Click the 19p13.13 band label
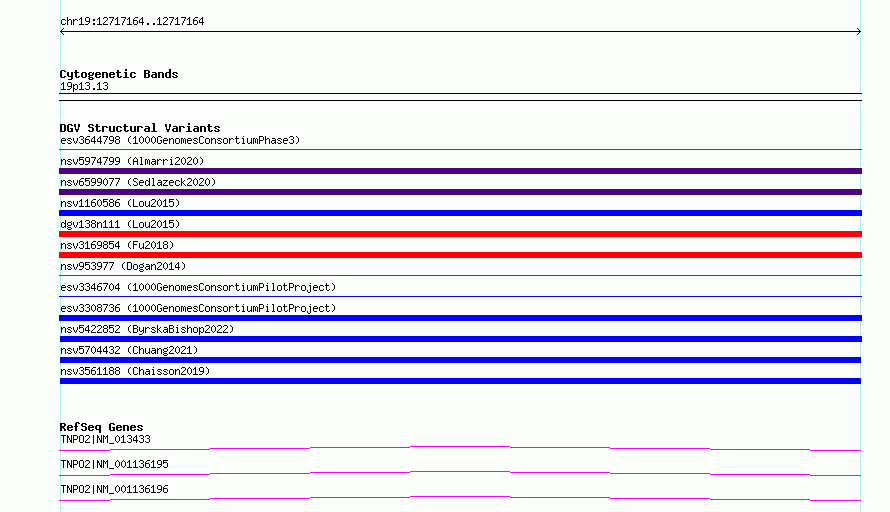890x512 pixels. click(84, 86)
